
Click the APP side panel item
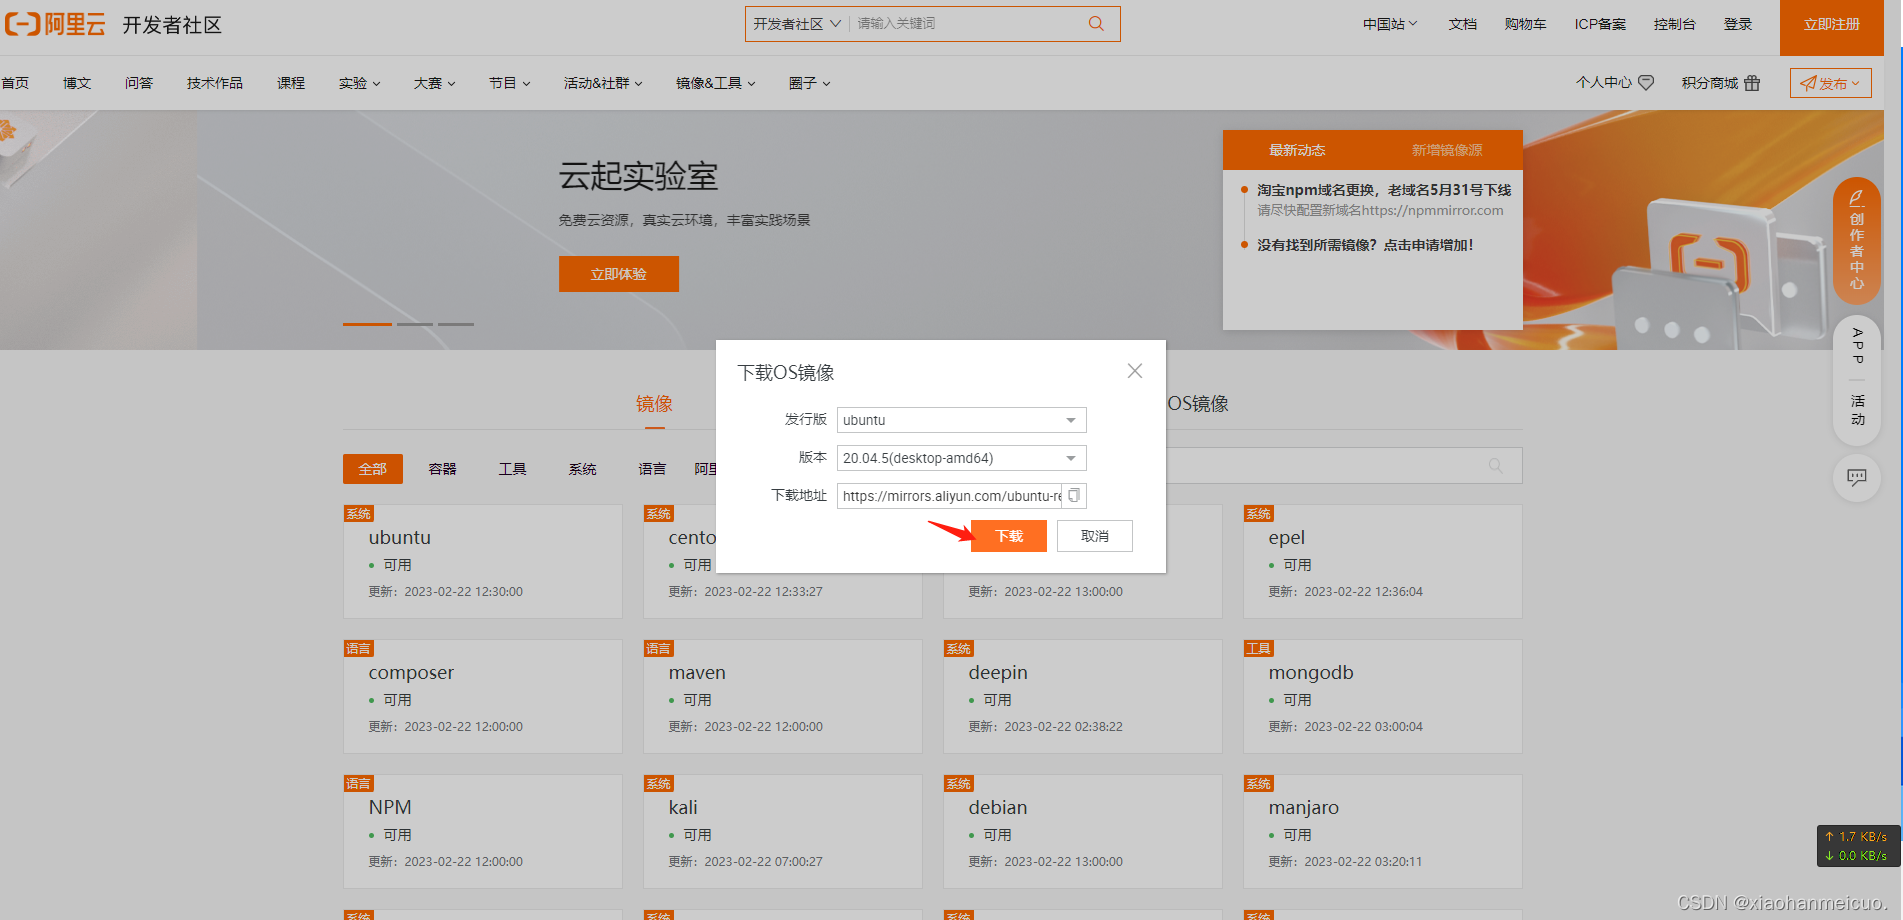1857,346
